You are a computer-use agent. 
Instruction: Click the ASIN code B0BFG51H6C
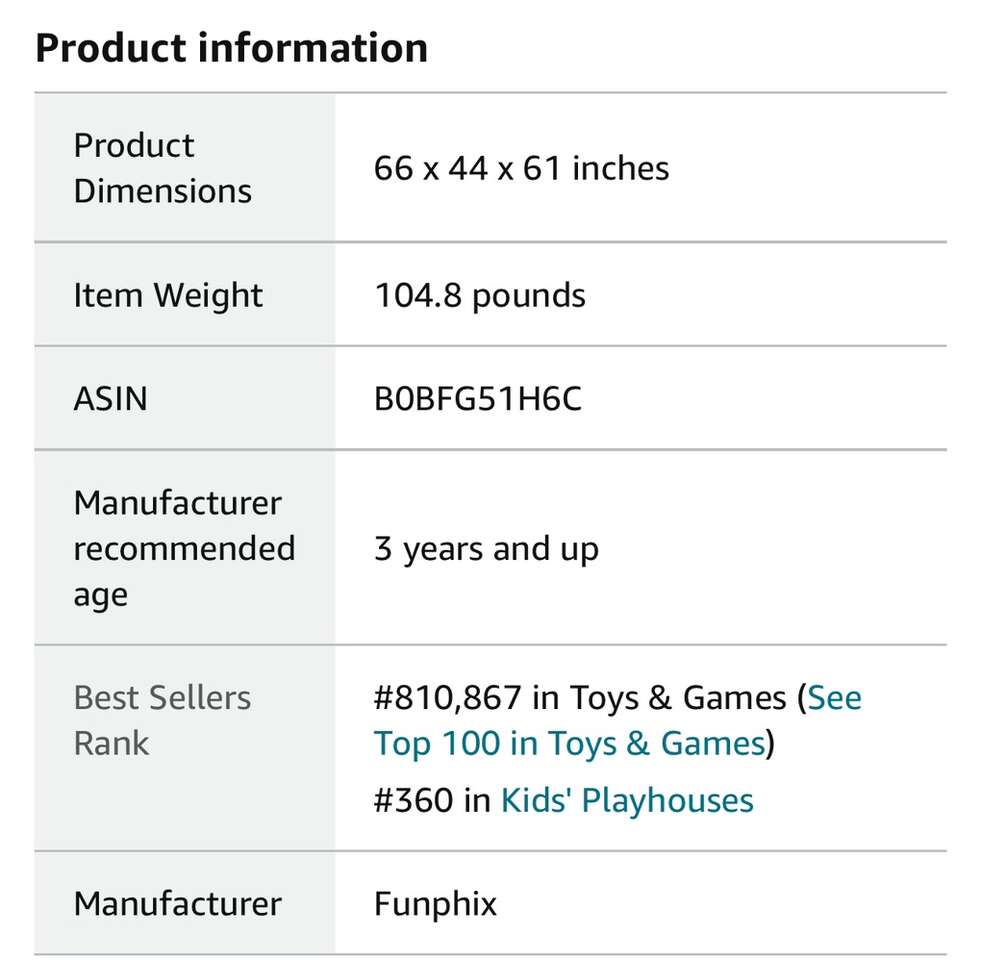pyautogui.click(x=478, y=399)
